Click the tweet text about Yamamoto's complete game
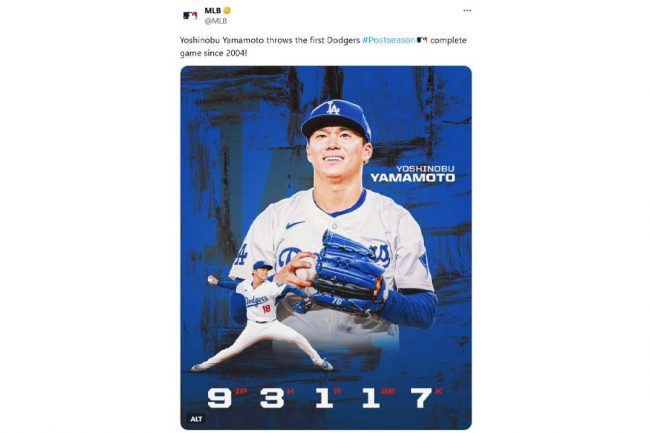 323,46
